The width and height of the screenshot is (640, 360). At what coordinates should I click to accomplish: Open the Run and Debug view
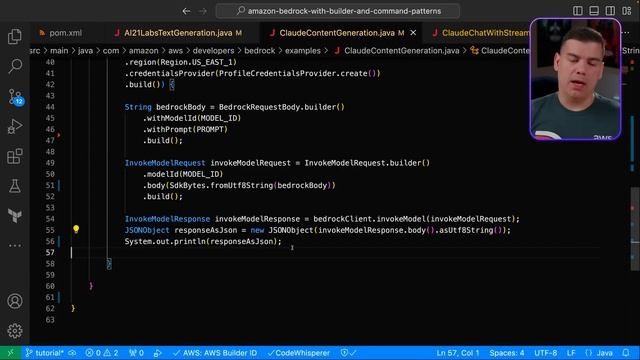click(15, 126)
